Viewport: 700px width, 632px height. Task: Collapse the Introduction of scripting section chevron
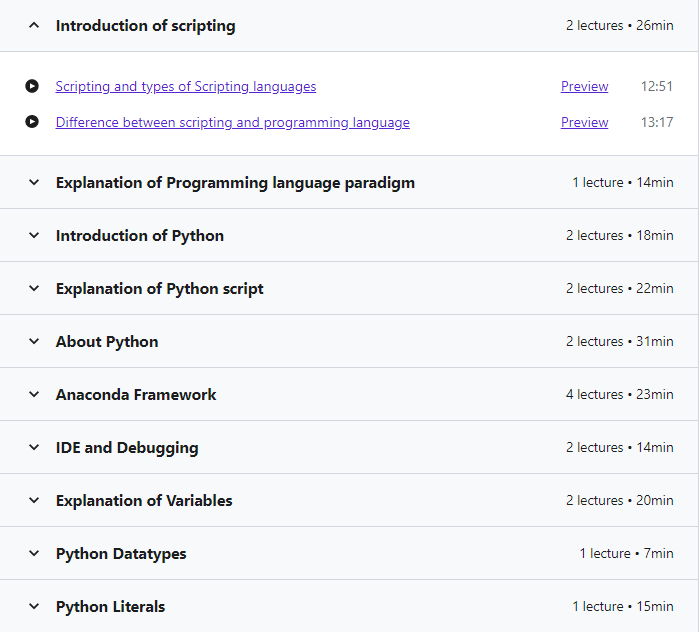[x=34, y=26]
